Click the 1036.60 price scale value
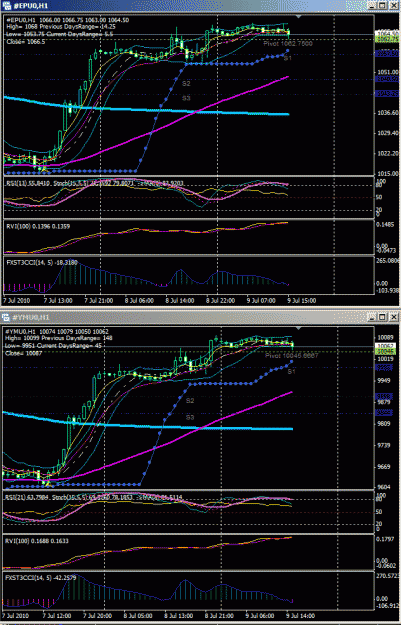Viewport: 401px width, 625px height. pyautogui.click(x=387, y=113)
